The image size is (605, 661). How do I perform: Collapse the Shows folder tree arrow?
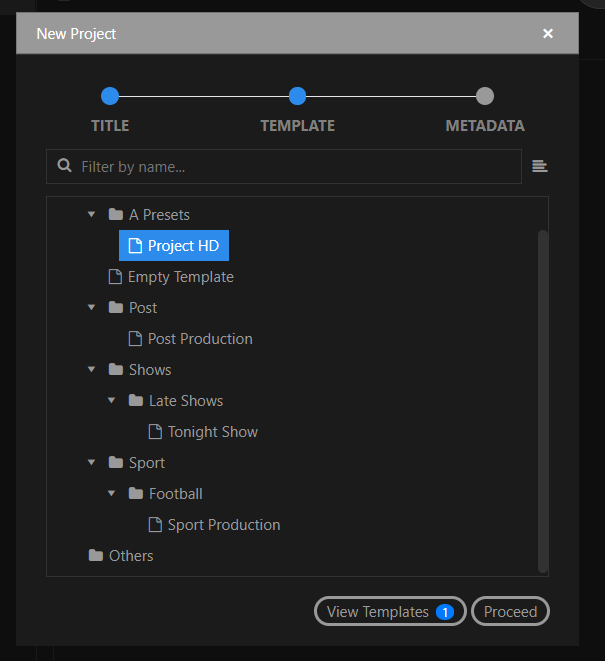(91, 370)
